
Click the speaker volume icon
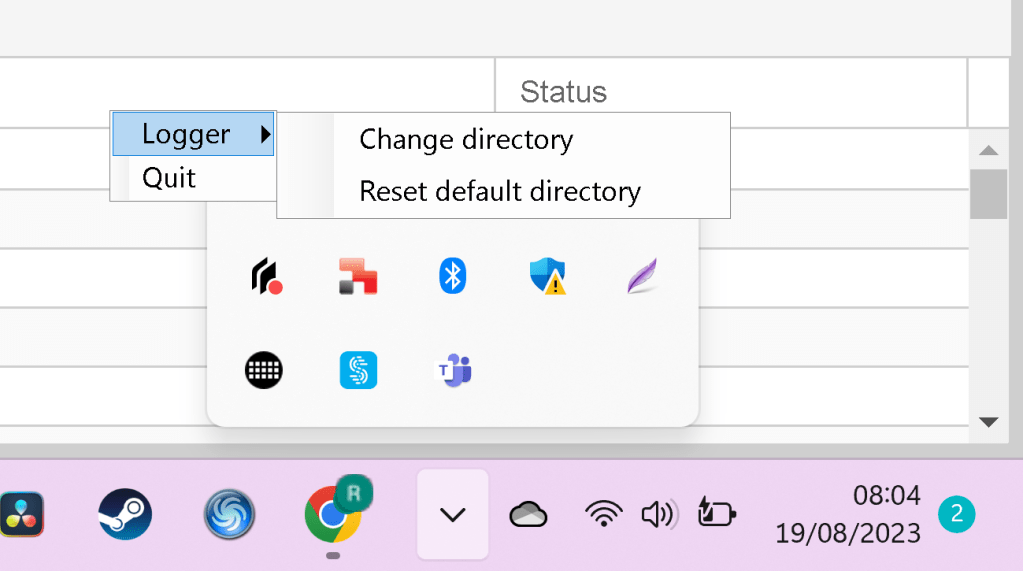(659, 514)
